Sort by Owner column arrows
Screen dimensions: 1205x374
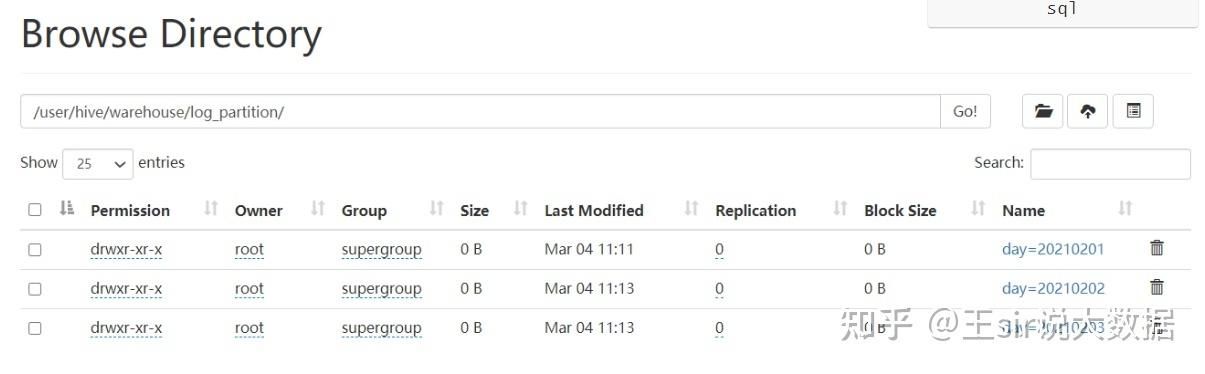tap(318, 209)
